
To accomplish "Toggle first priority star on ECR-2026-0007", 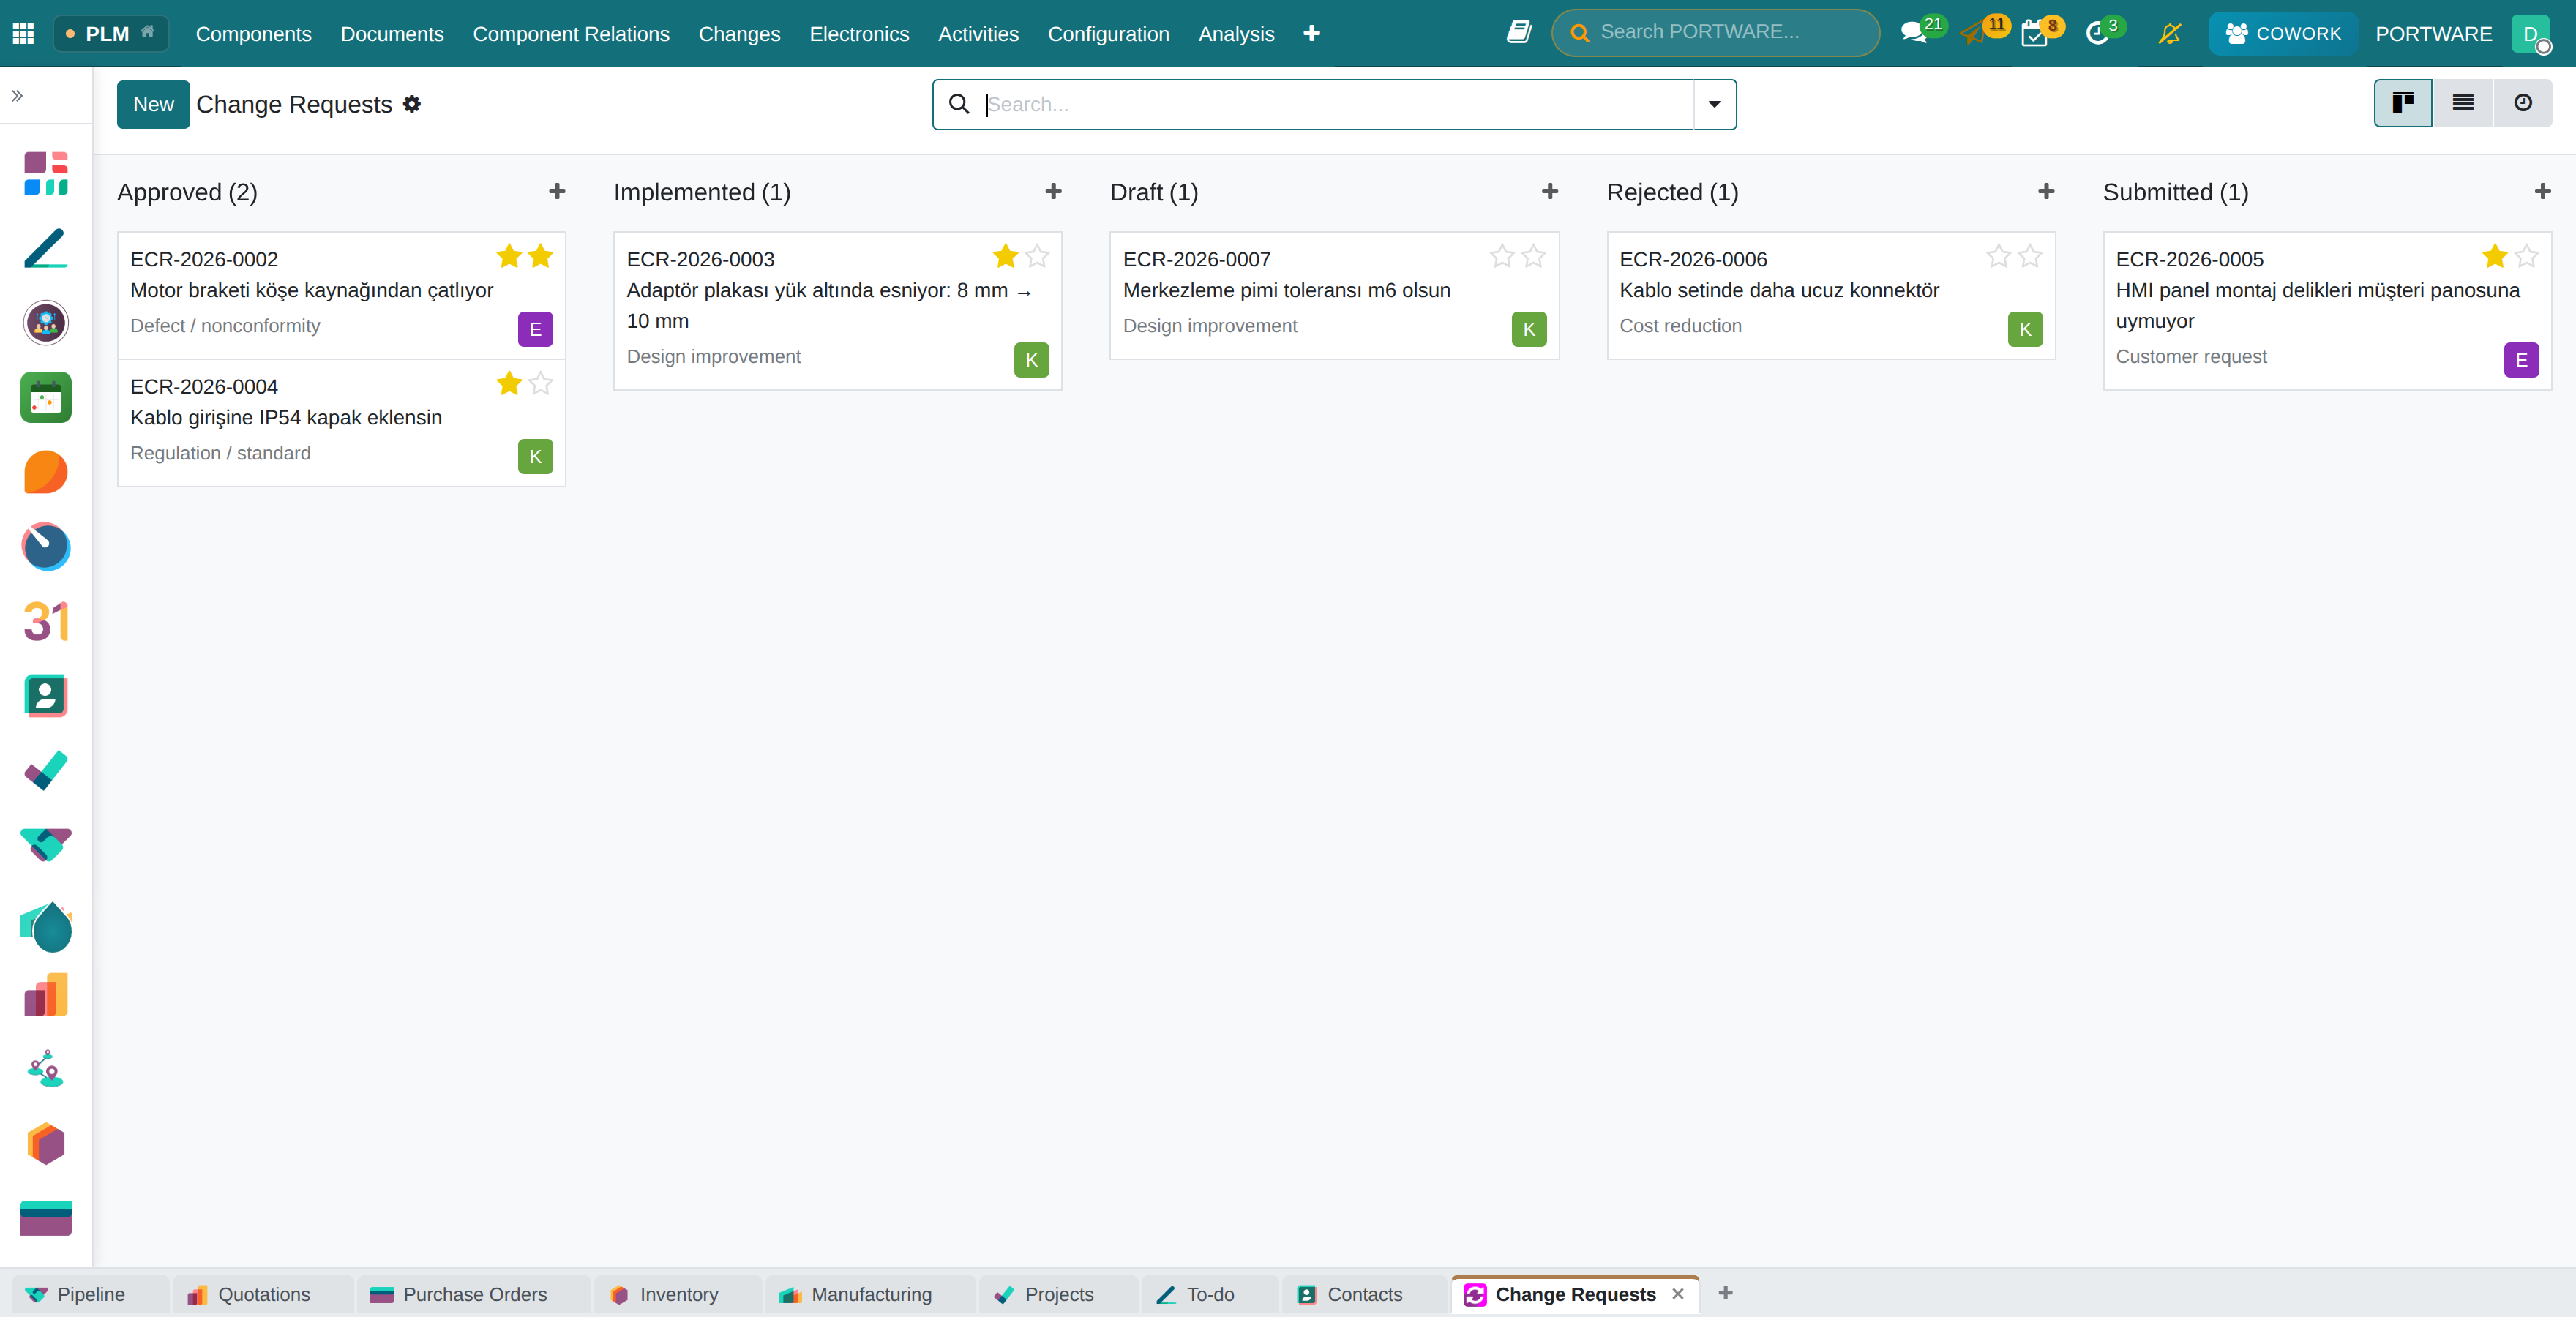I will [1501, 257].
